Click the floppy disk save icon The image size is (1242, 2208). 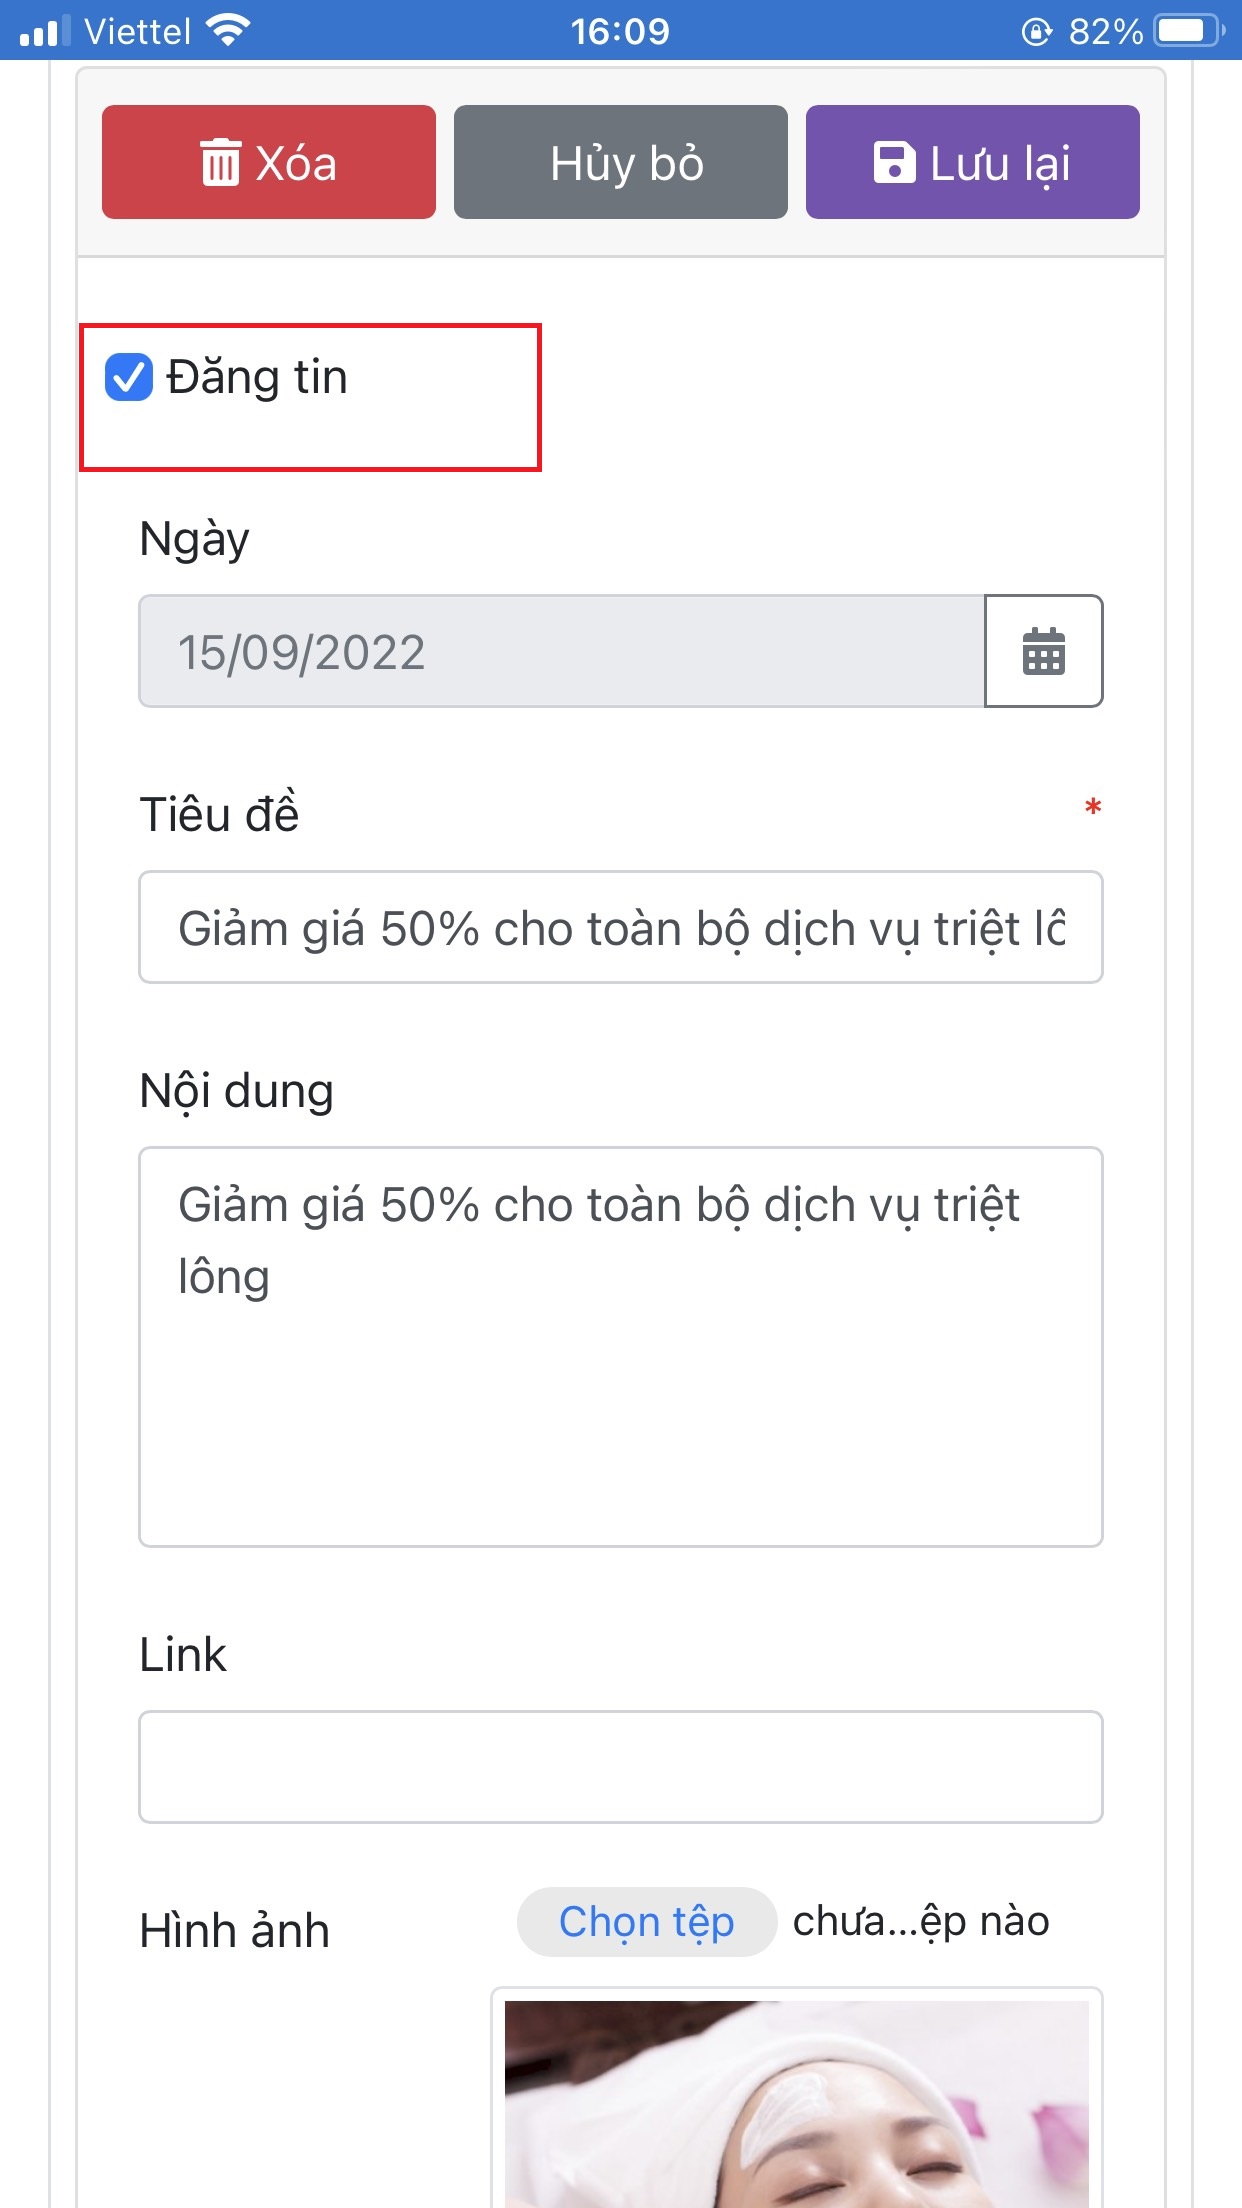(x=894, y=162)
